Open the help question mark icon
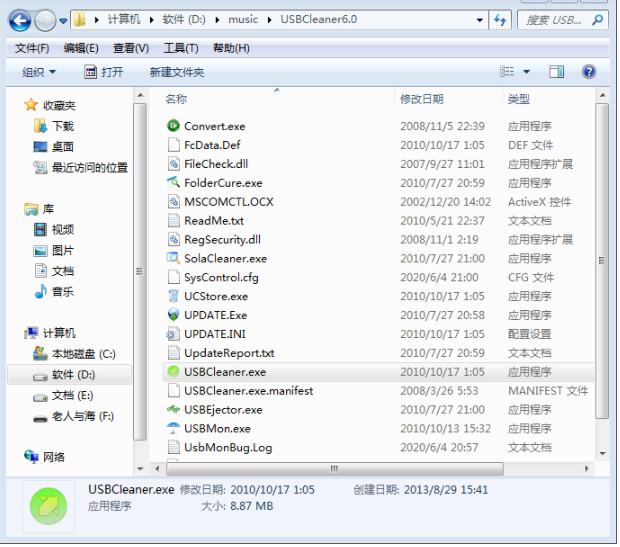This screenshot has width=620, height=547. [589, 72]
